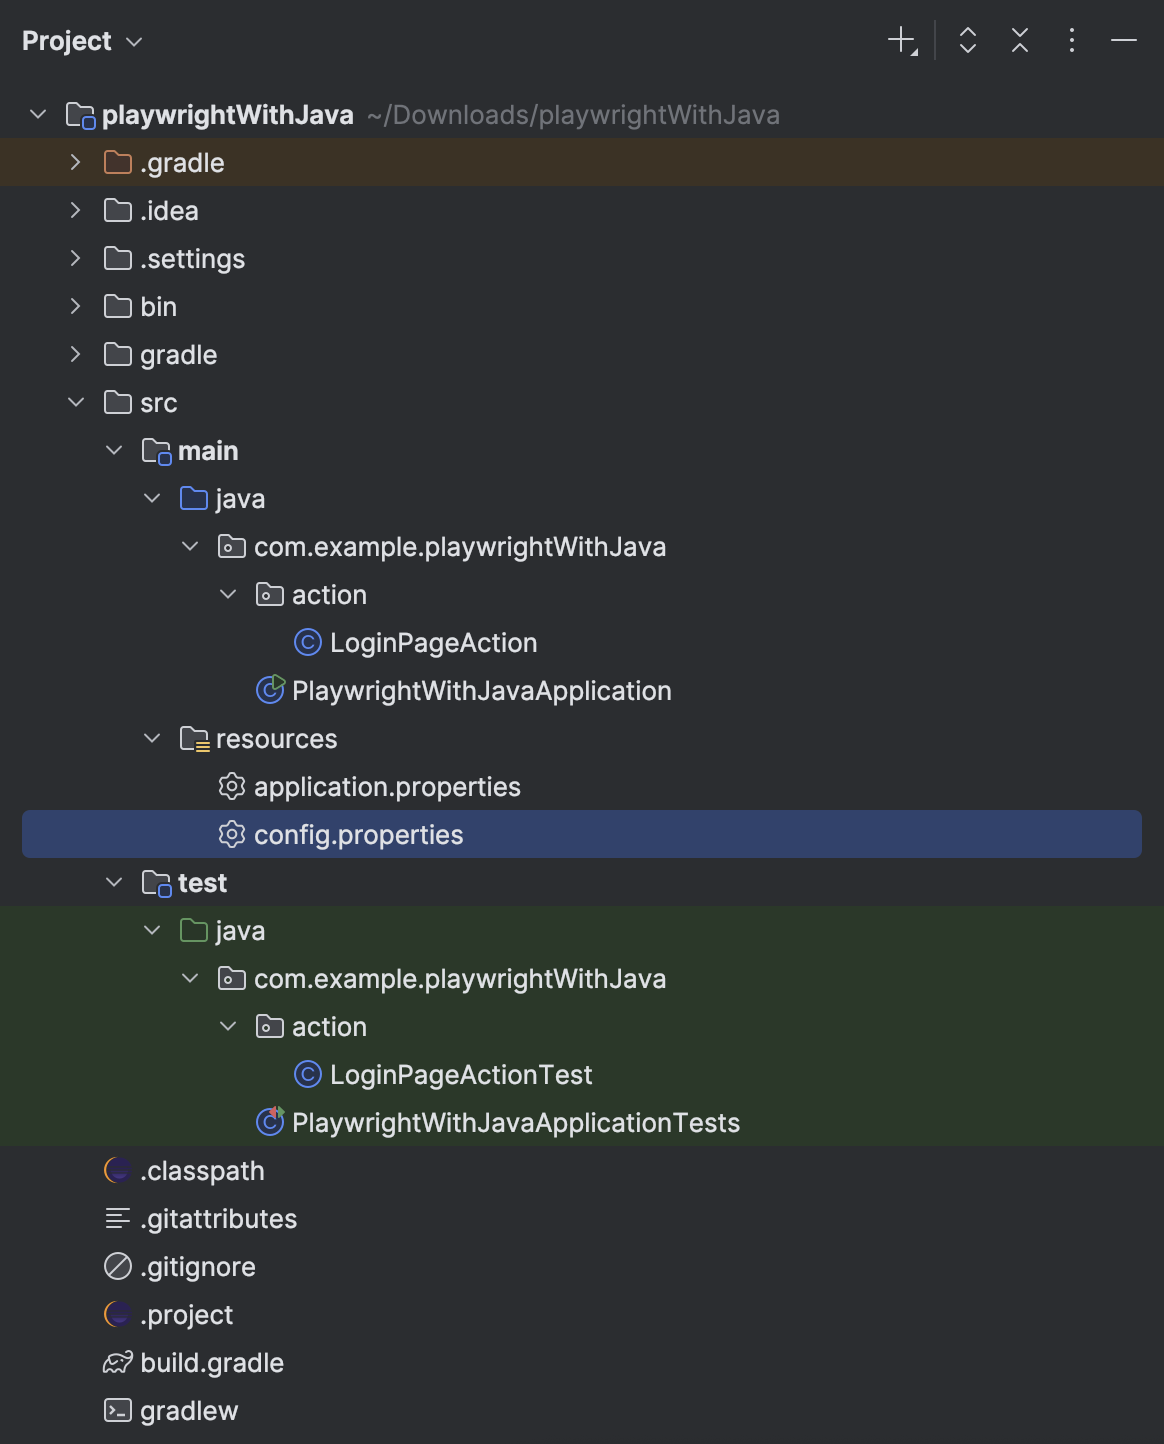Click the application.properties gear icon
This screenshot has height=1444, width=1164.
pyautogui.click(x=232, y=787)
